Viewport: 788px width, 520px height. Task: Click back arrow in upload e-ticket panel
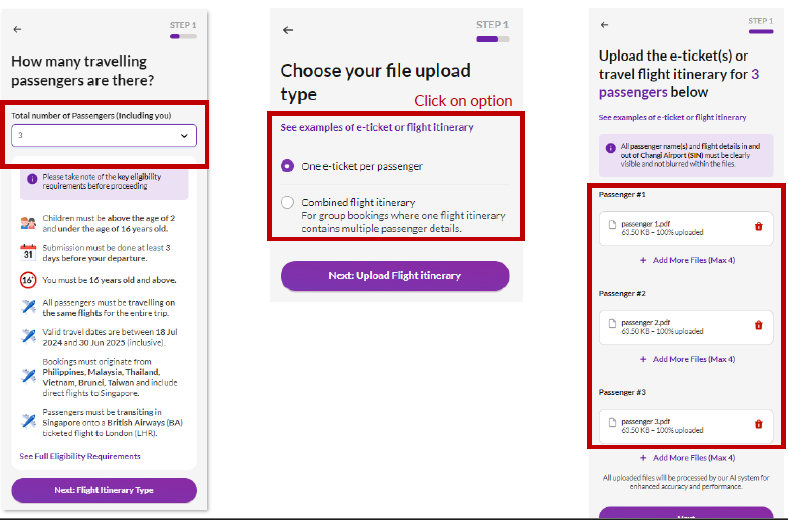tap(605, 24)
